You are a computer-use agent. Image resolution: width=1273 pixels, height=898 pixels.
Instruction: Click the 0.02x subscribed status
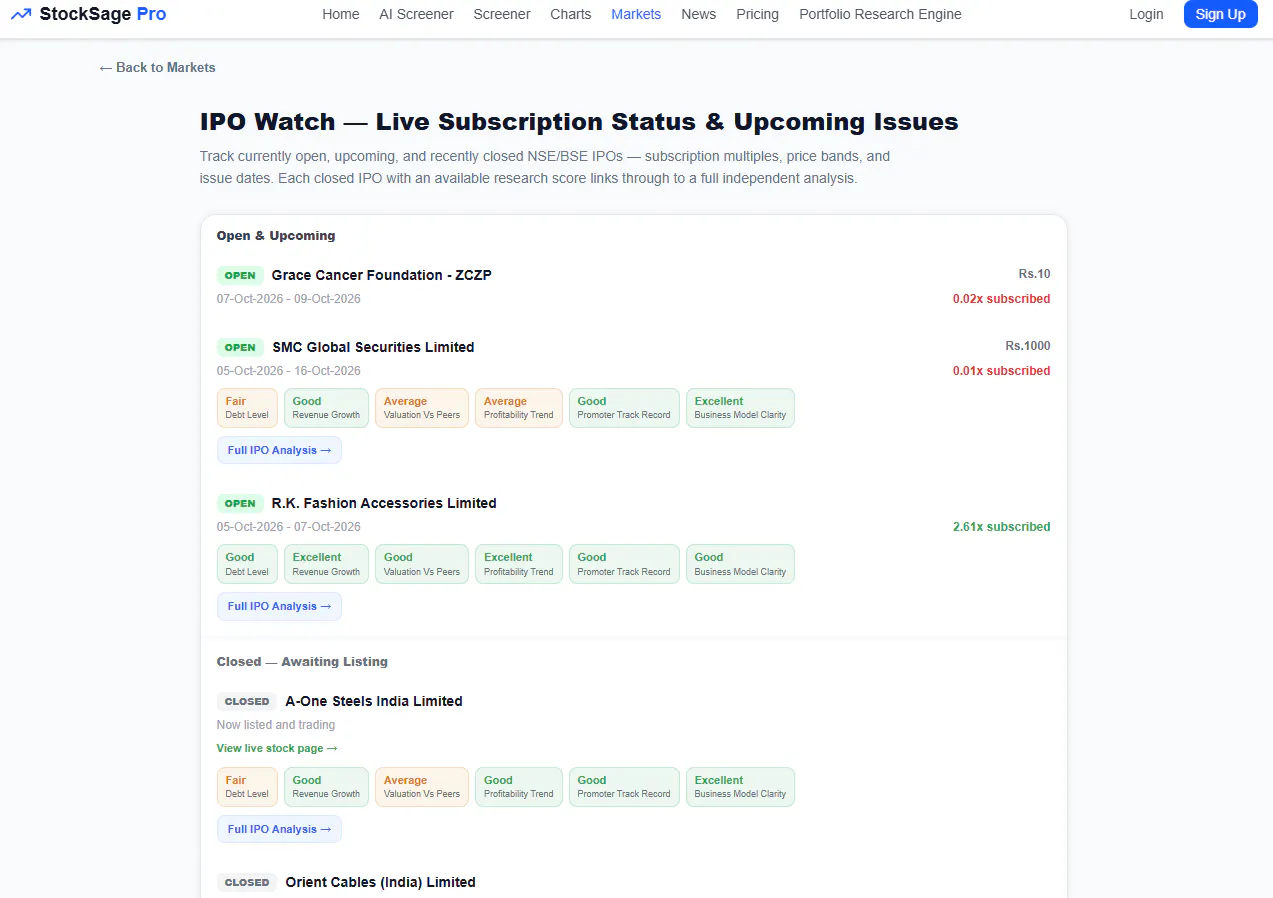coord(1001,299)
